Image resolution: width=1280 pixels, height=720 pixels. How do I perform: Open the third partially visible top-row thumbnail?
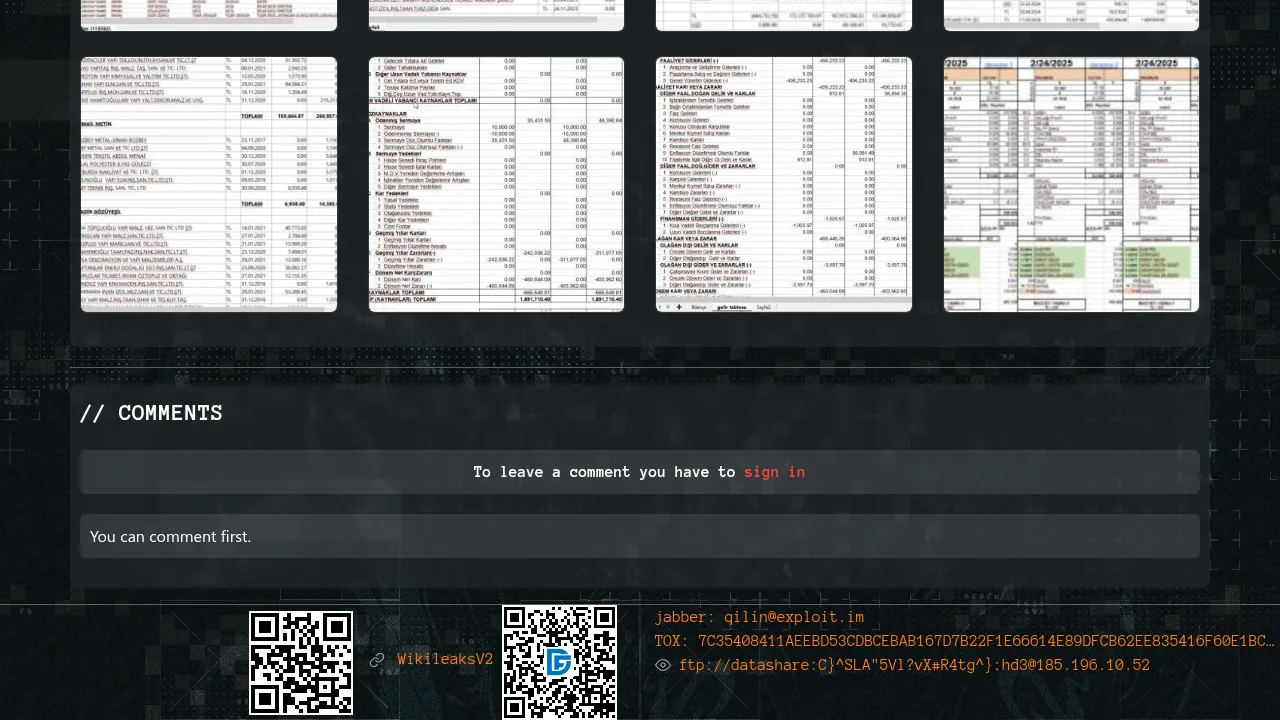784,15
